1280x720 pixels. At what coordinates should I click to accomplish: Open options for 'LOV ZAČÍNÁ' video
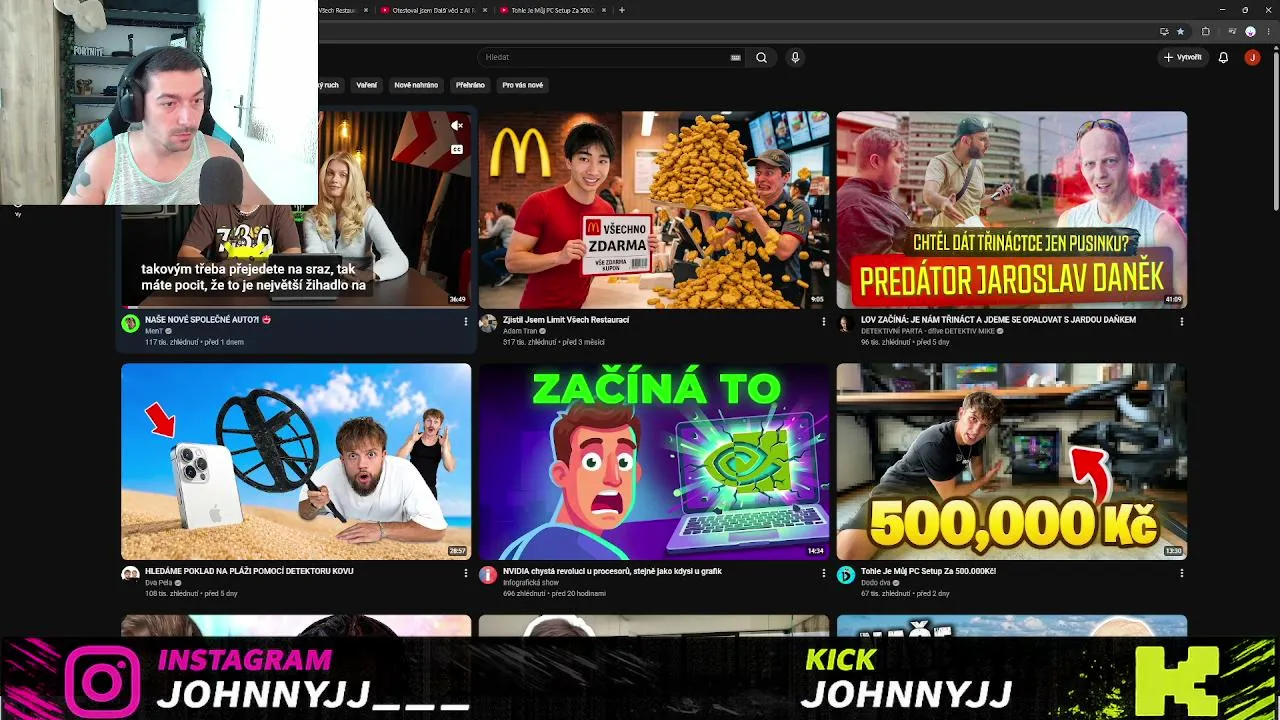pos(1181,322)
